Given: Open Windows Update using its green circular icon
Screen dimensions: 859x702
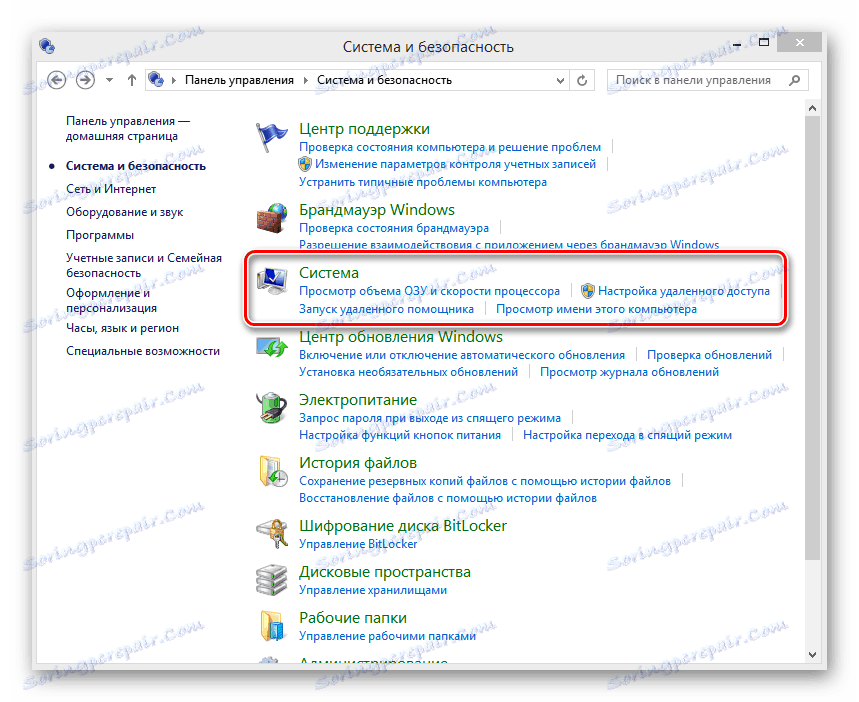Looking at the screenshot, I should click(x=271, y=345).
